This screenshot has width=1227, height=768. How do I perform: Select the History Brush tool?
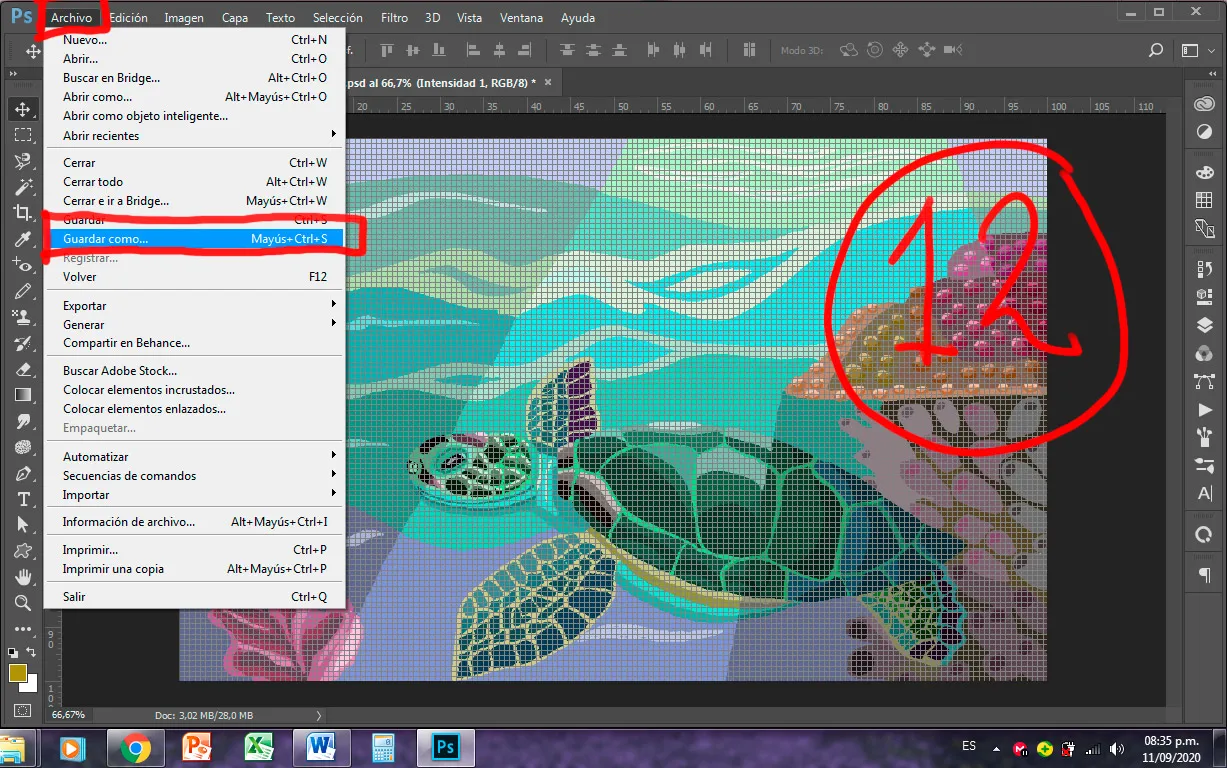(x=22, y=343)
